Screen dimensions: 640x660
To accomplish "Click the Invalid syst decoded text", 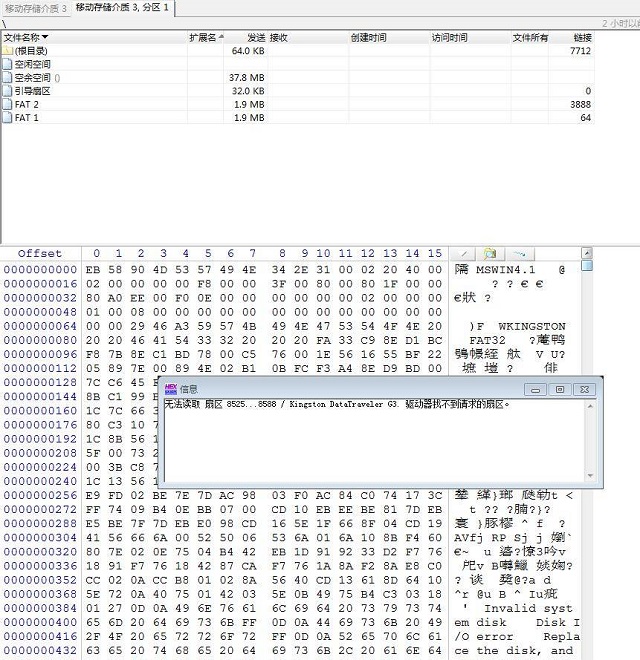I will [x=528, y=609].
